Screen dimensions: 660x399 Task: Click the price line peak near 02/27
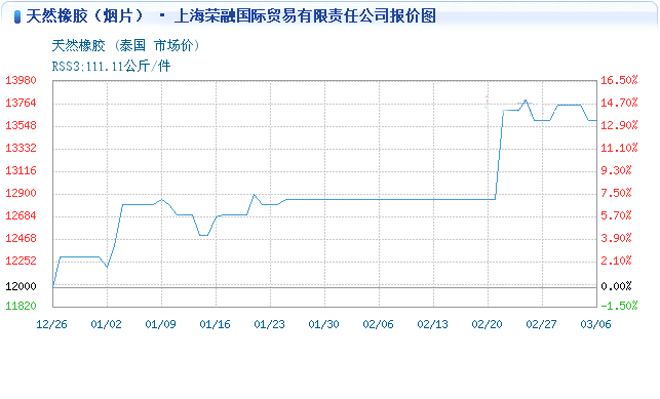click(525, 101)
